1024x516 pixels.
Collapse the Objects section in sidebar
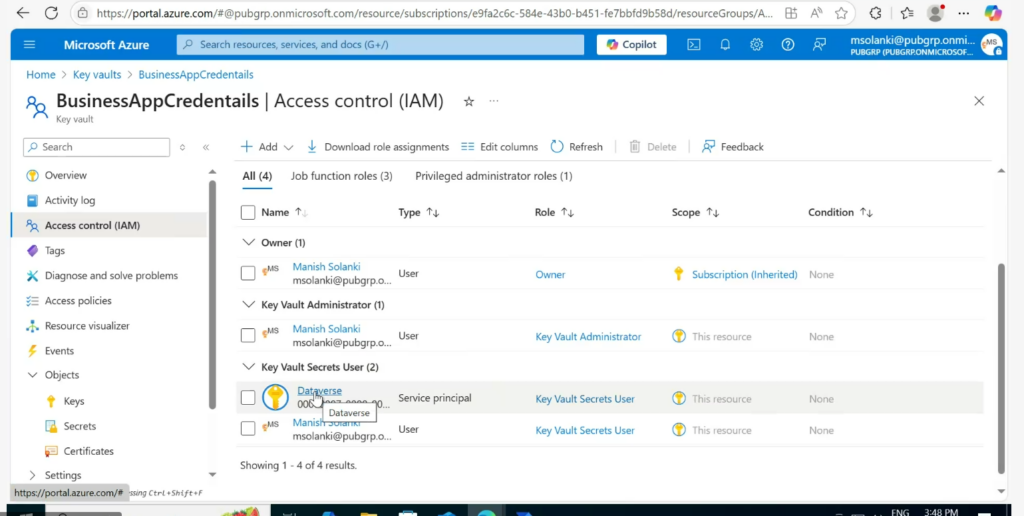point(32,375)
